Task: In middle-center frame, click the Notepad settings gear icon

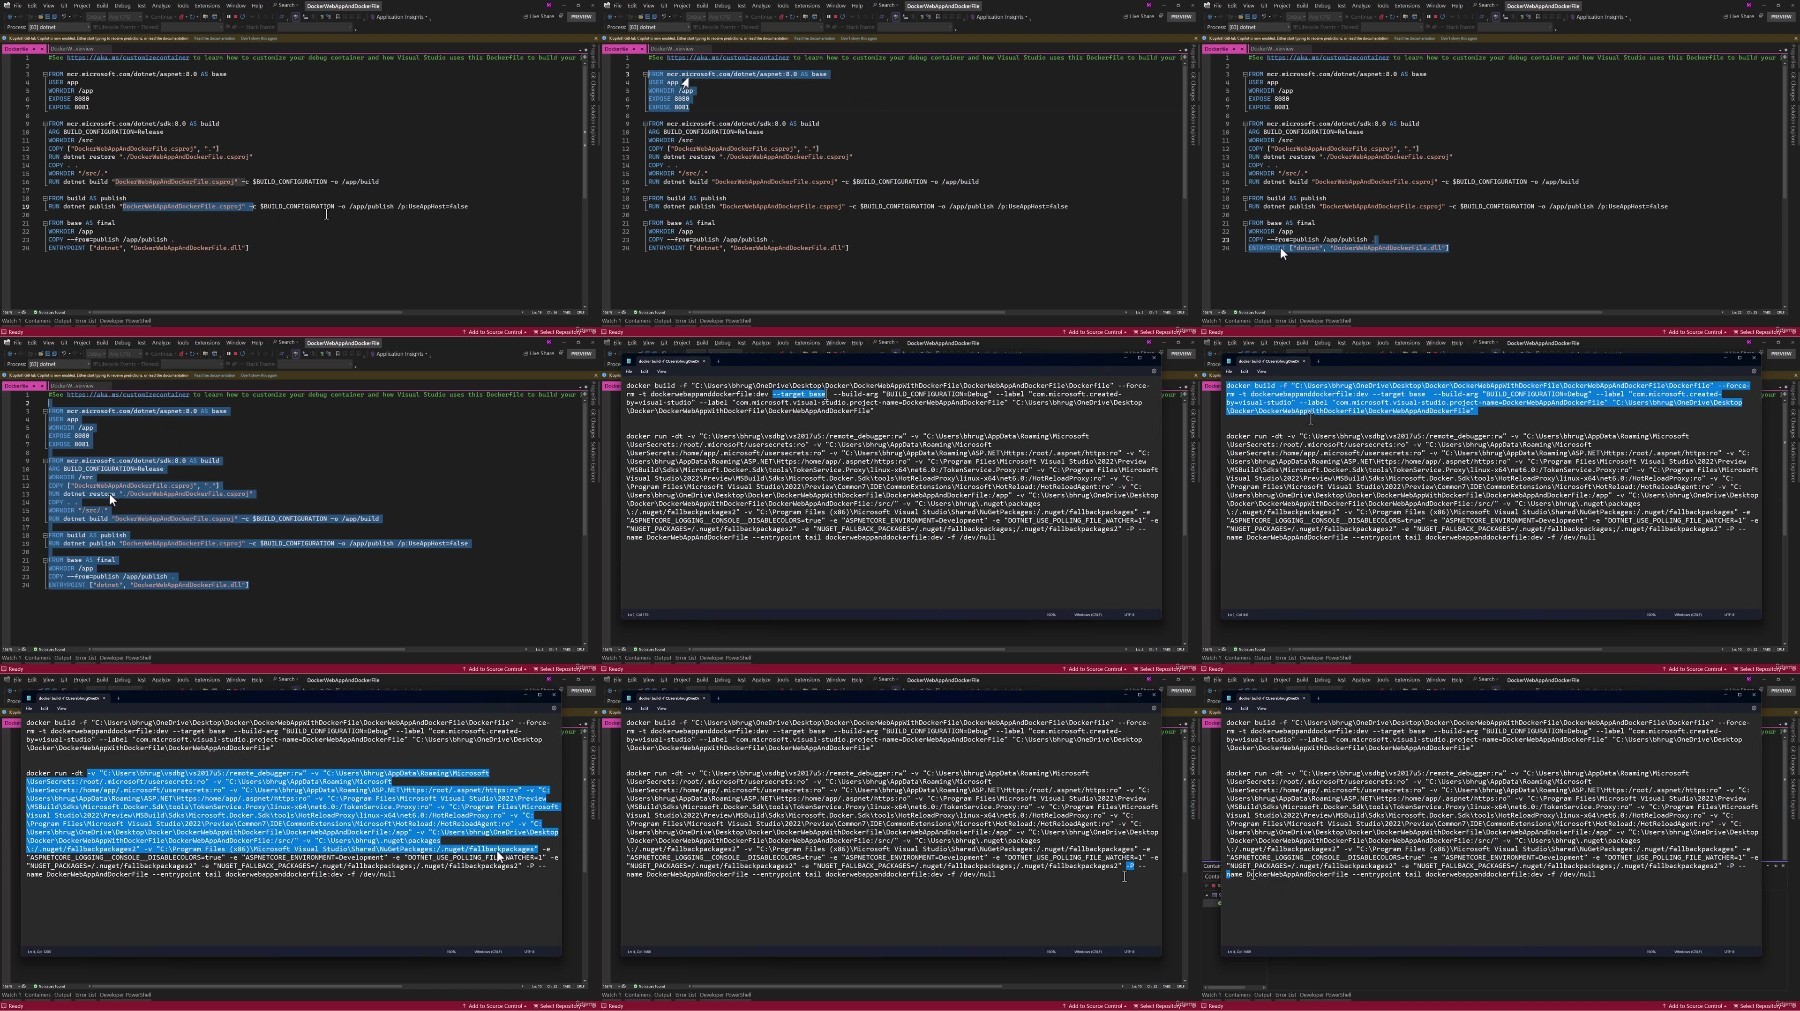Action: [1154, 371]
